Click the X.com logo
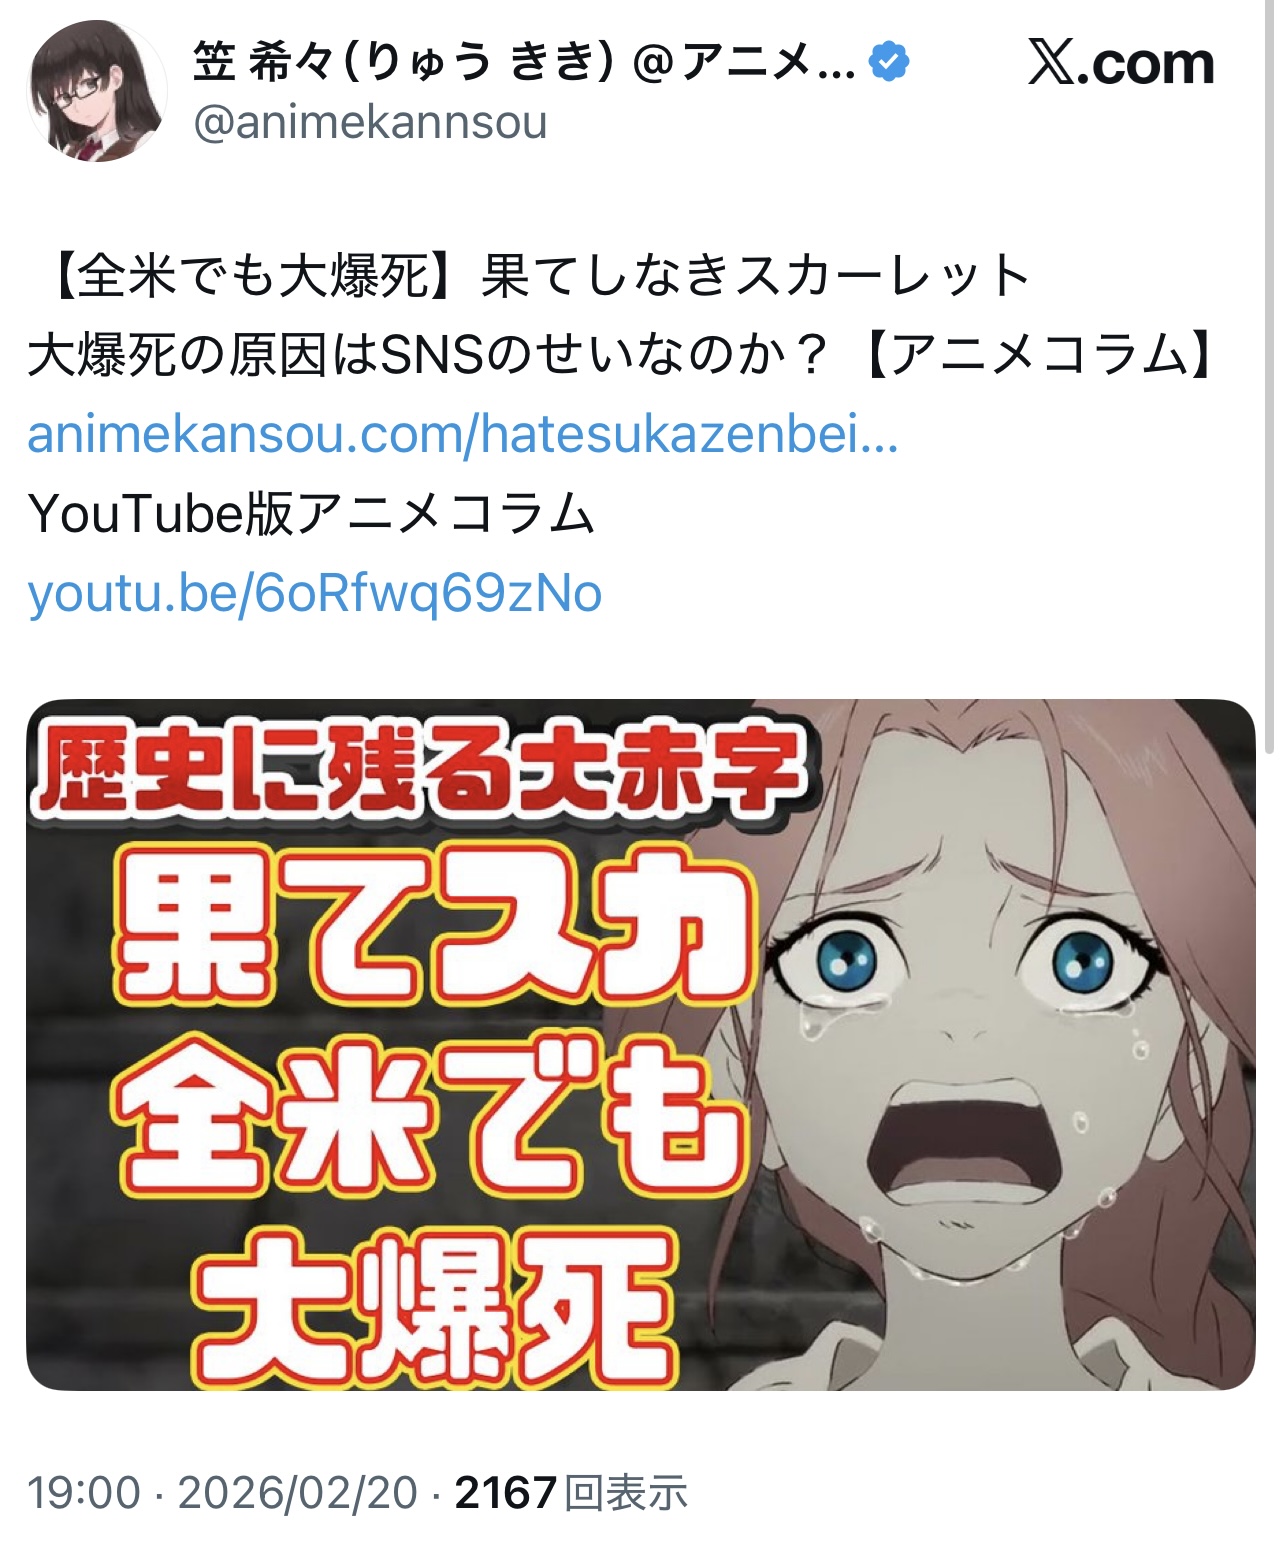The width and height of the screenshot is (1283, 1554). (1121, 63)
